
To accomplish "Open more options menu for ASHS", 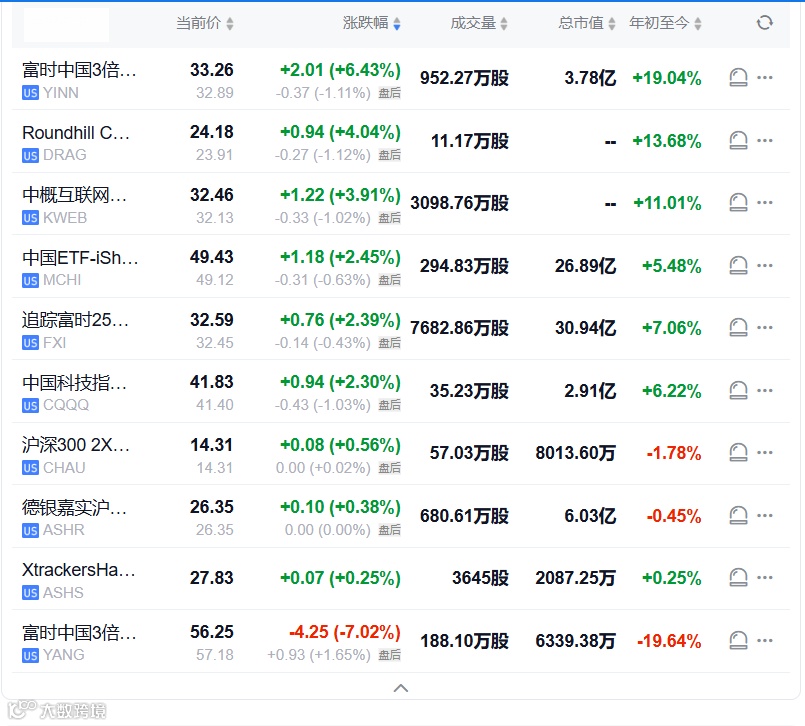I will (x=765, y=578).
